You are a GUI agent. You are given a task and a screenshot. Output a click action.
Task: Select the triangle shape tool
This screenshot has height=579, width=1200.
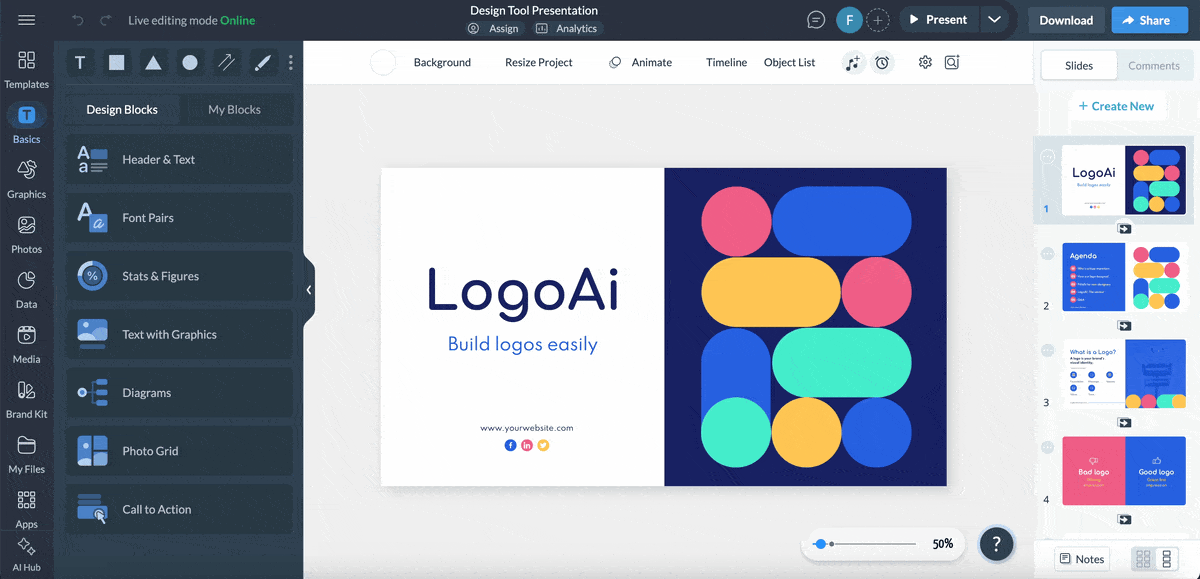pos(153,63)
